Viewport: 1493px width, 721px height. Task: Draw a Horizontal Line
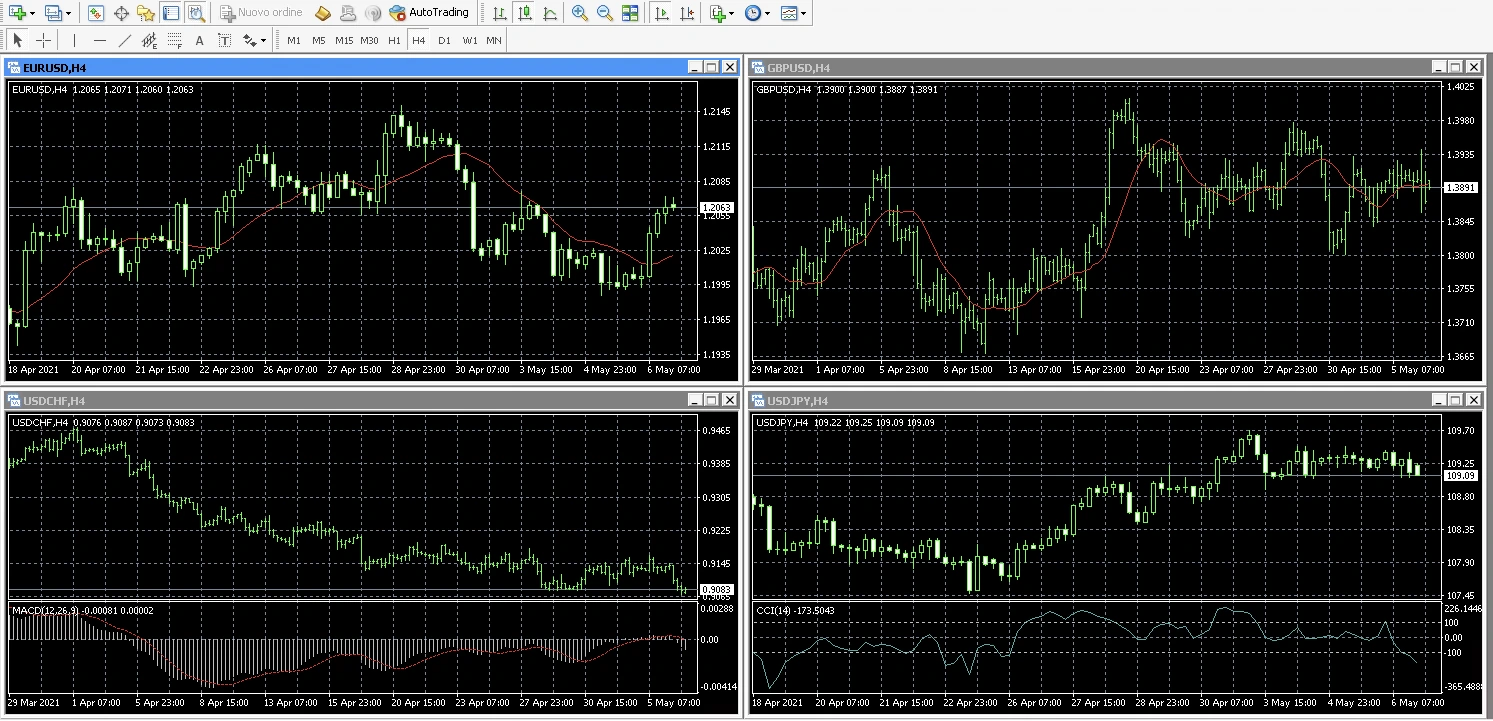pos(99,40)
